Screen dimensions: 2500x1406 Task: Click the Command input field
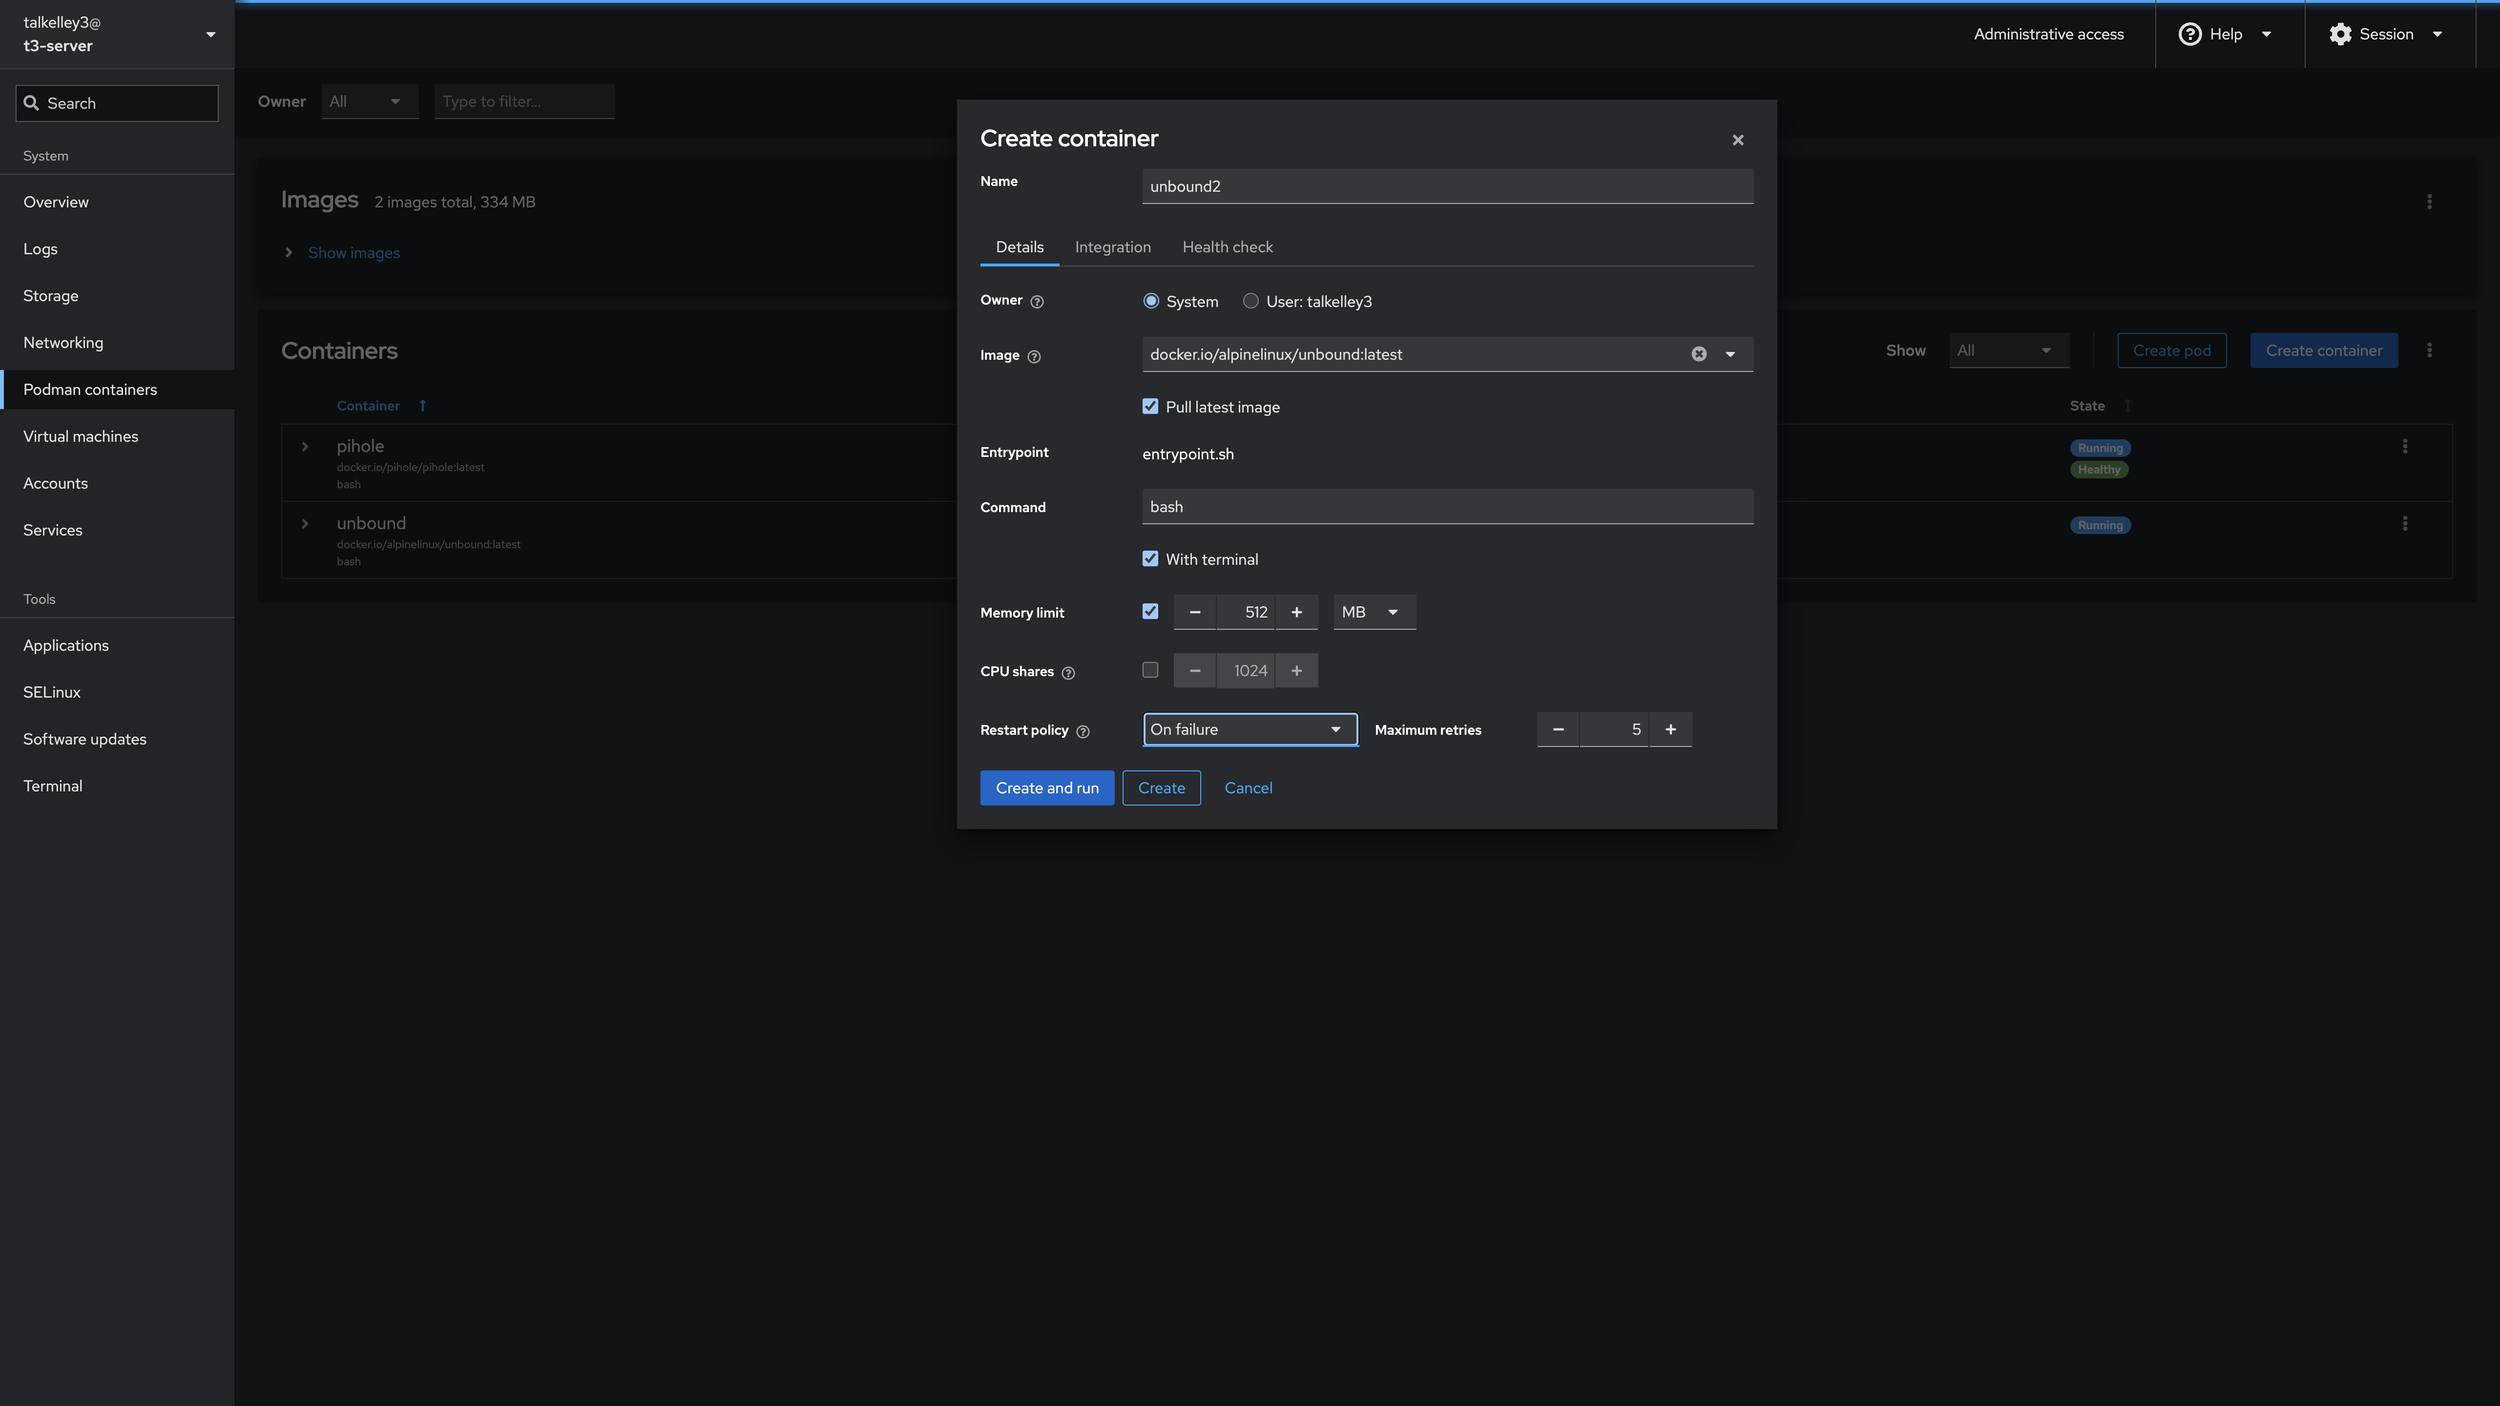(x=1446, y=507)
